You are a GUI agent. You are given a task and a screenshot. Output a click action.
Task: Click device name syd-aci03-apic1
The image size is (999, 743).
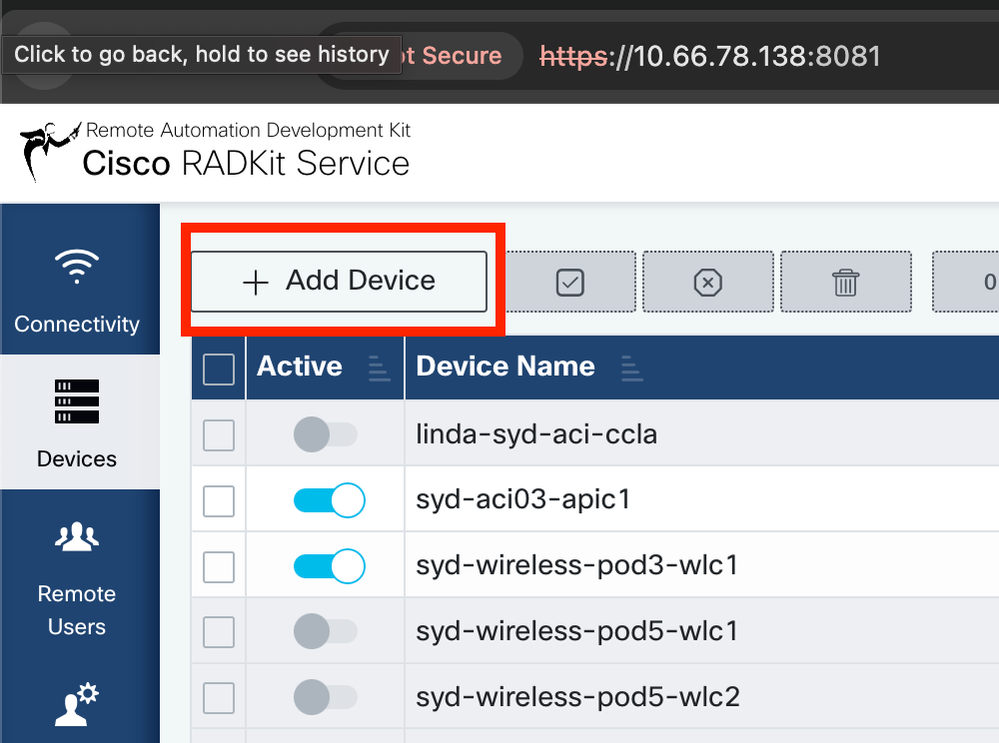coord(524,500)
